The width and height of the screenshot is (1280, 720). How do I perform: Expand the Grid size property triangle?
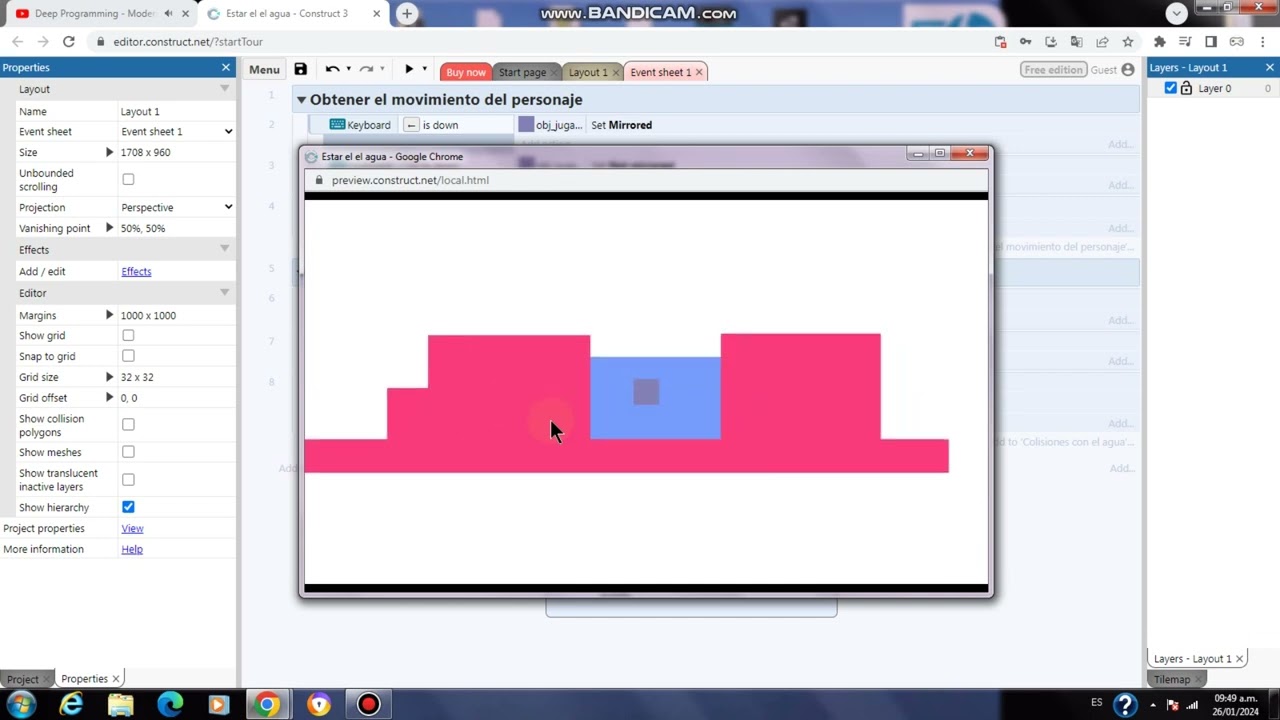[110, 377]
